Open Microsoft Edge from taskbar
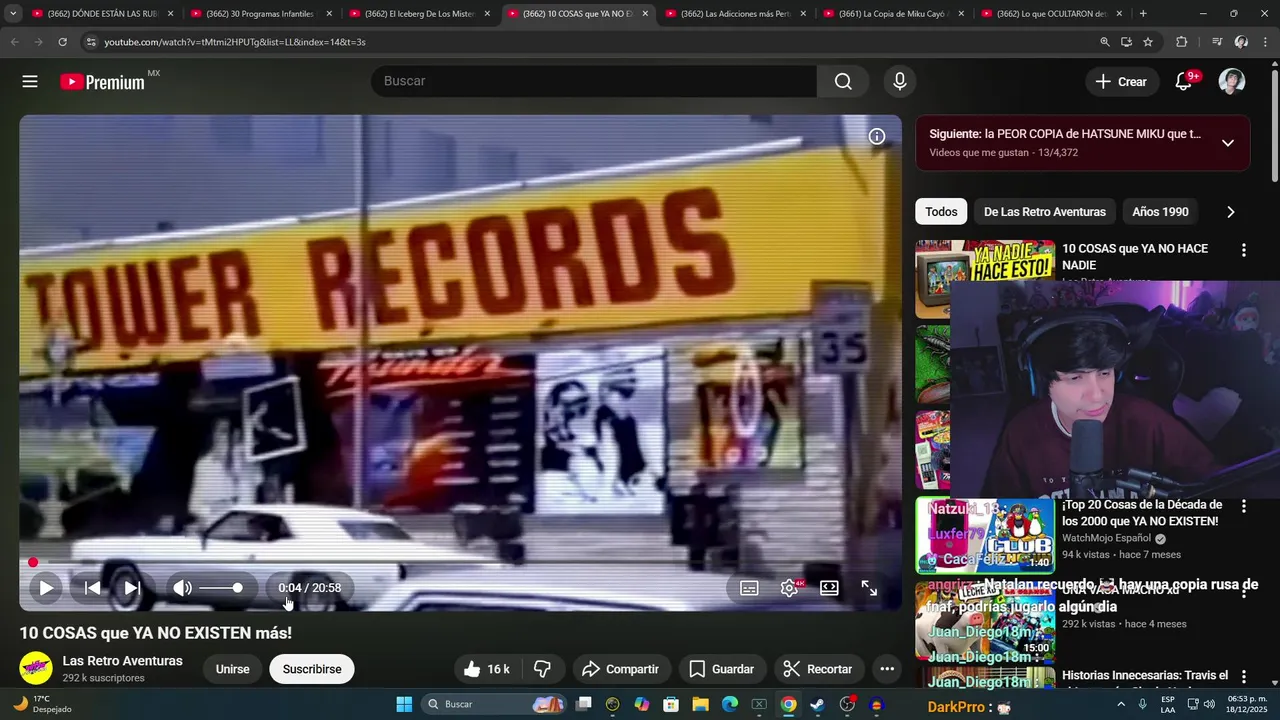This screenshot has width=1280, height=720. [x=730, y=704]
